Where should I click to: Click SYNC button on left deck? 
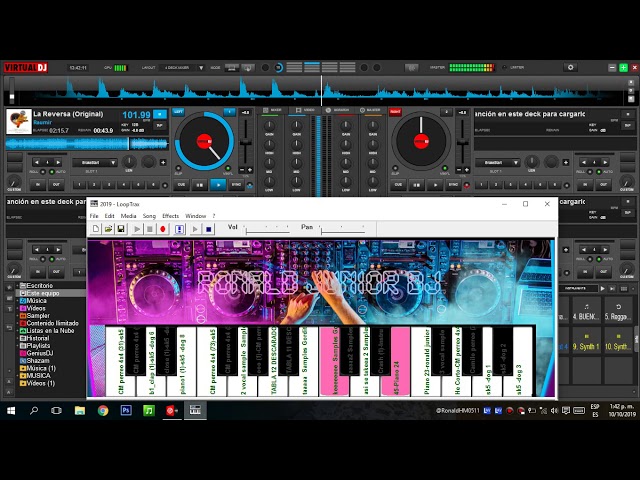pyautogui.click(x=236, y=185)
